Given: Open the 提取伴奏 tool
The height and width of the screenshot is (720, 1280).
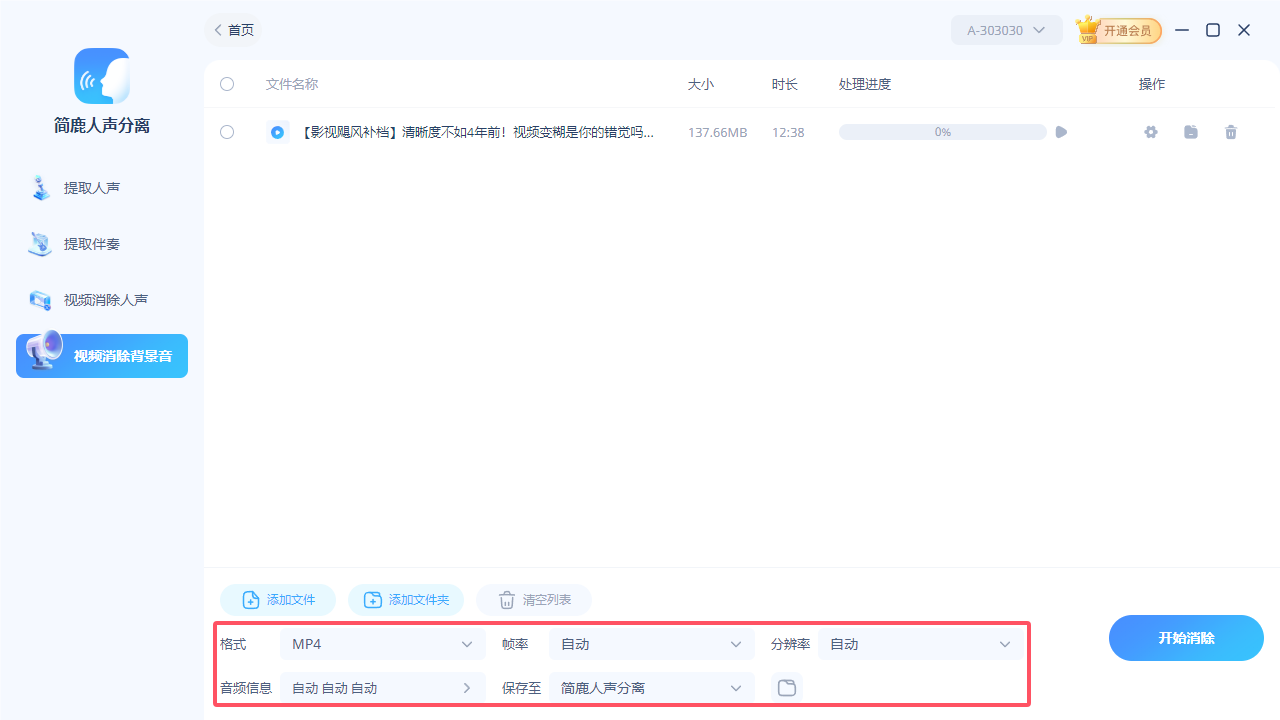Looking at the screenshot, I should coord(101,244).
